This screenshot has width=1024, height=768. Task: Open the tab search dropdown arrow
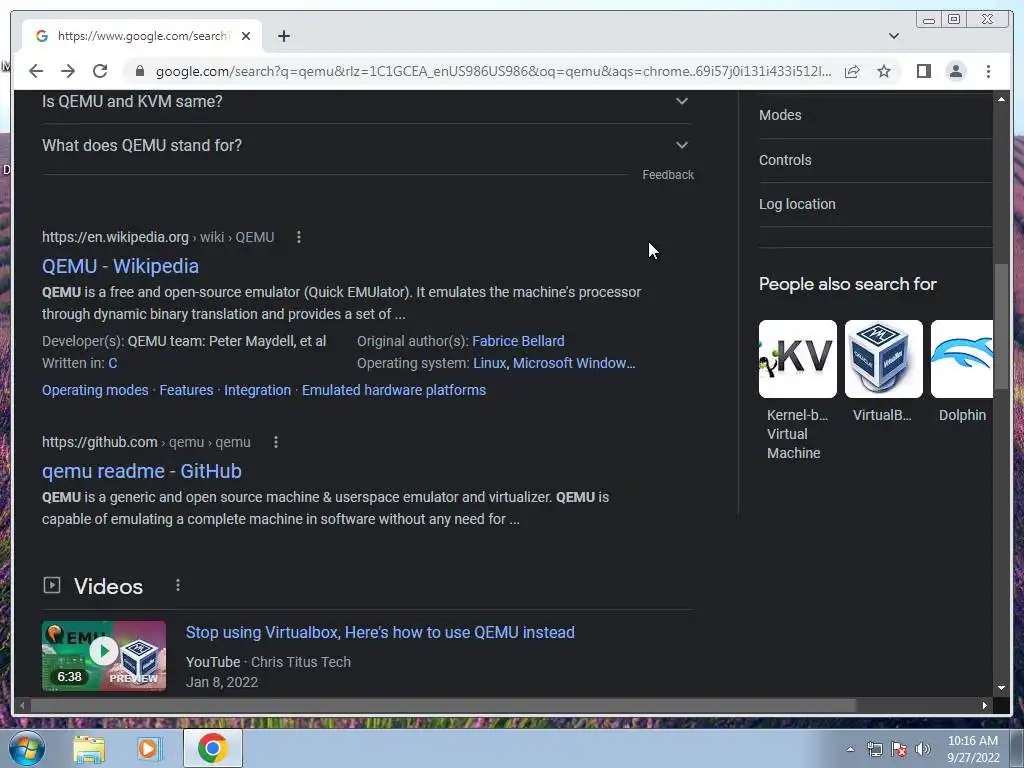(x=893, y=36)
